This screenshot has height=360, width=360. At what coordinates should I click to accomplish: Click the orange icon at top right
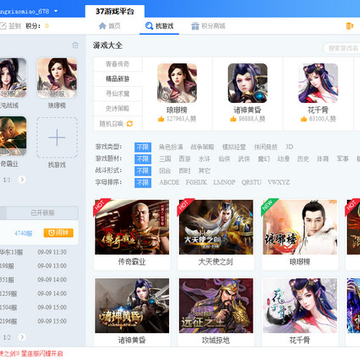tap(349, 26)
